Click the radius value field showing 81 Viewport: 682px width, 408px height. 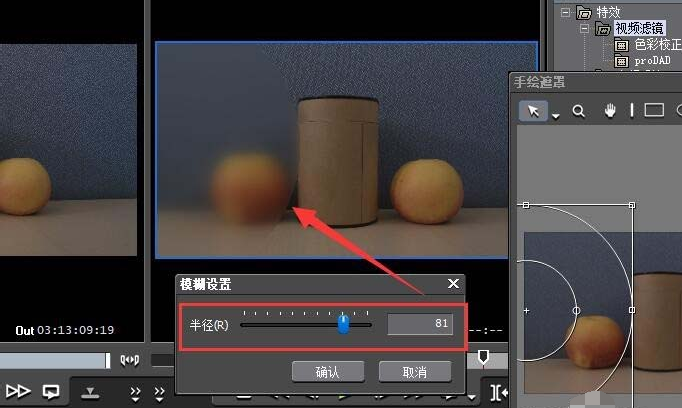pyautogui.click(x=420, y=323)
